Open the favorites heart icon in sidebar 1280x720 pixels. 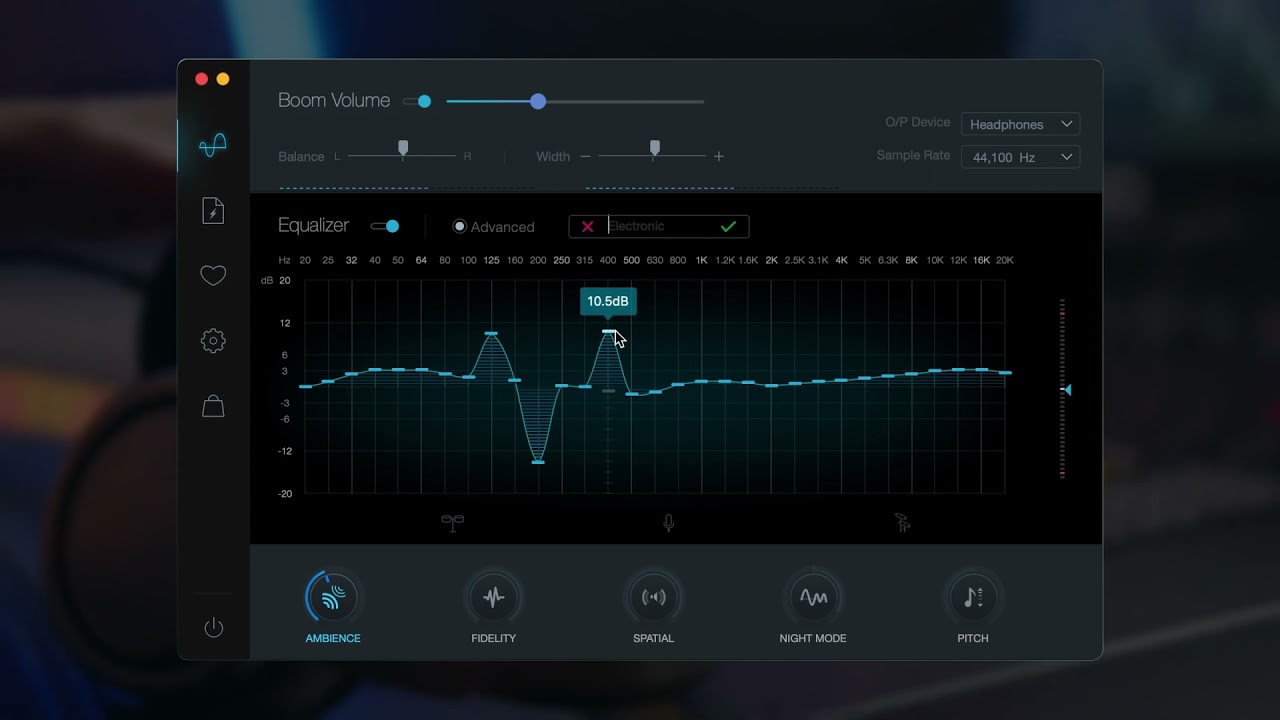tap(213, 276)
